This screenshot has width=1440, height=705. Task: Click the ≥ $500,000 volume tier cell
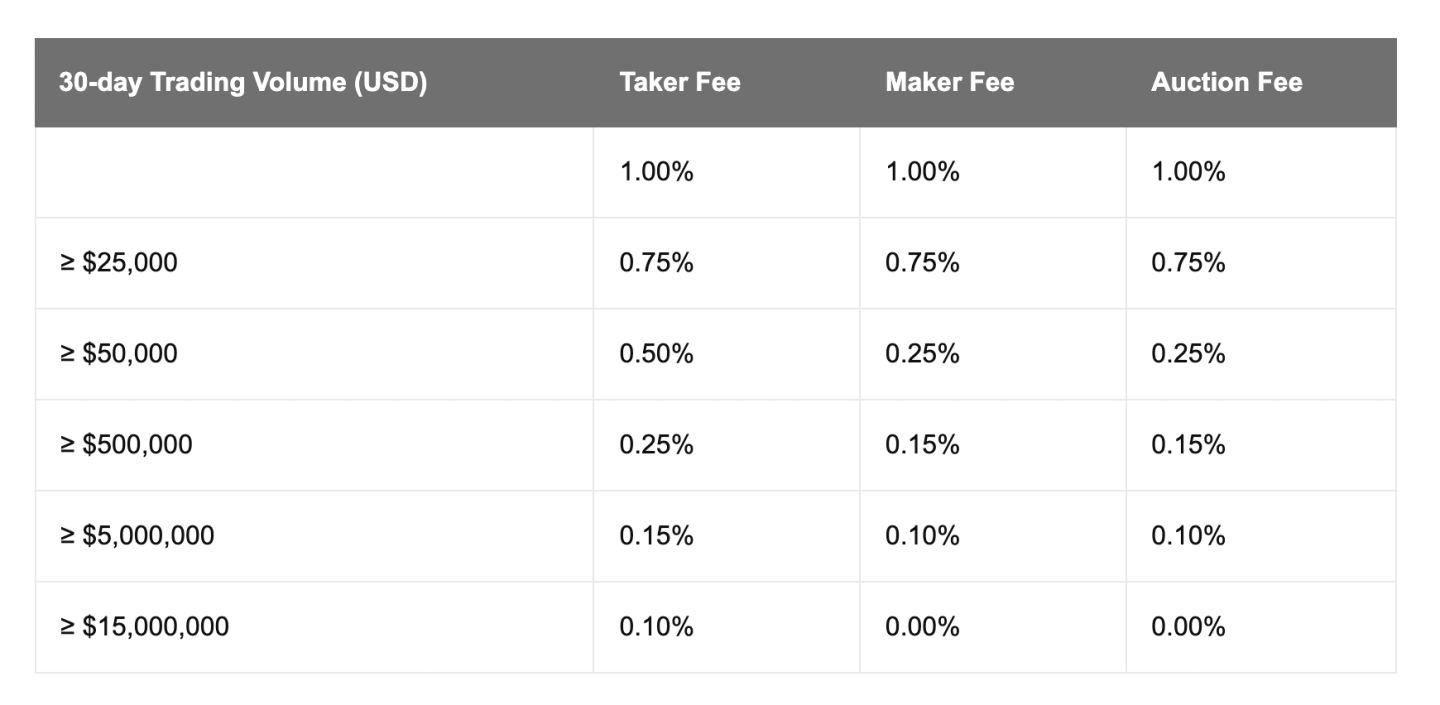click(125, 445)
